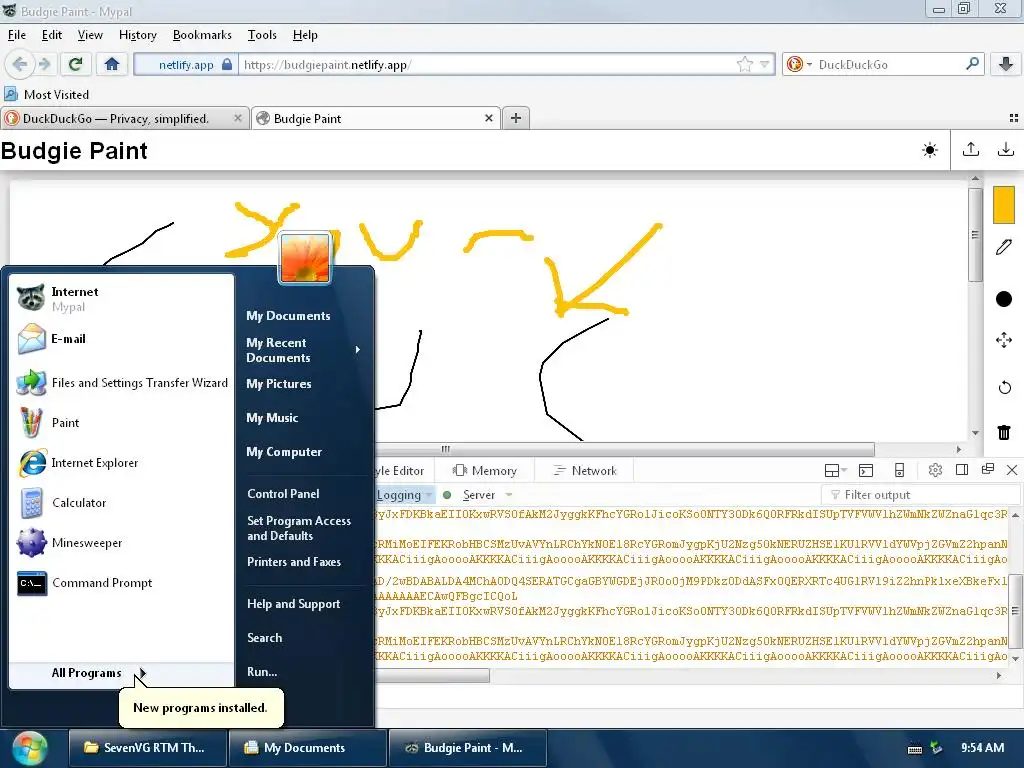The width and height of the screenshot is (1024, 768).
Task: Open the History menu
Action: coord(138,35)
